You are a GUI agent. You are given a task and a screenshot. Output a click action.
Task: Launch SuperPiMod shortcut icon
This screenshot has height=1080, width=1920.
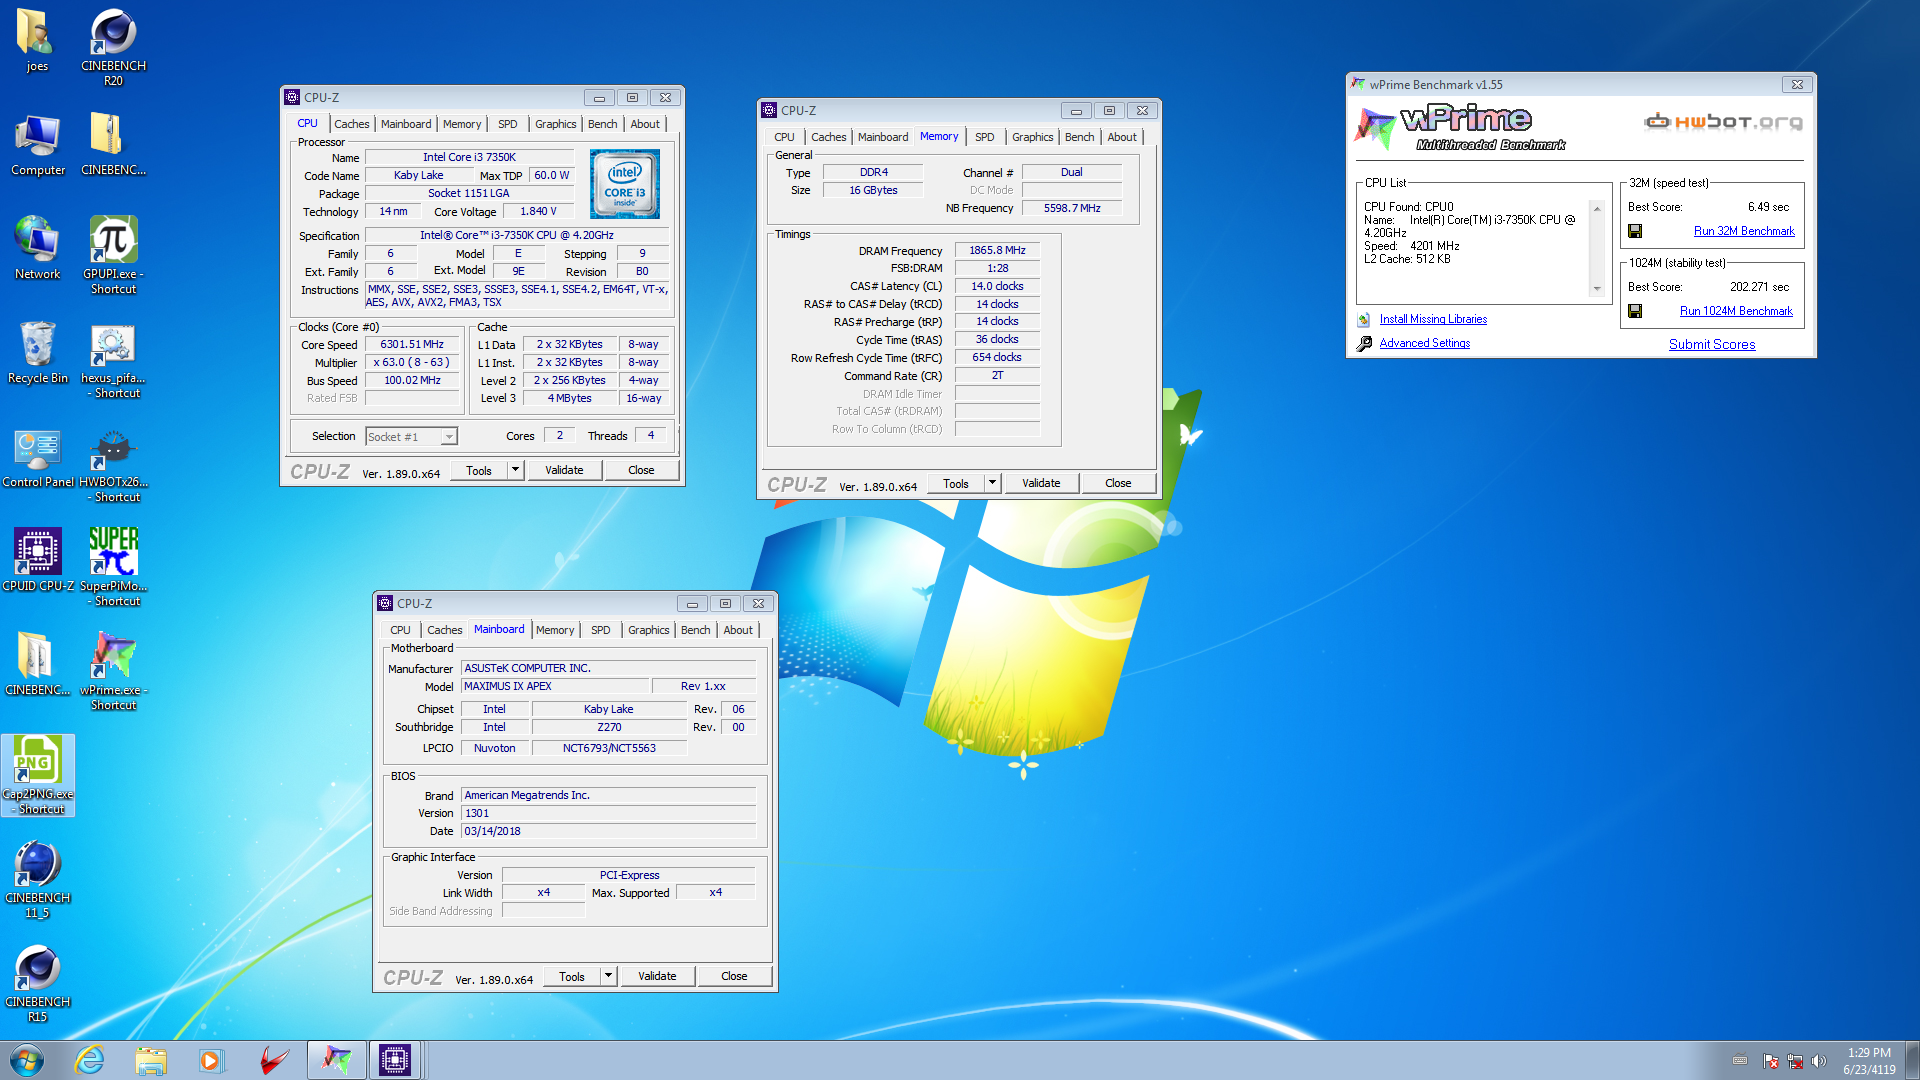click(113, 567)
